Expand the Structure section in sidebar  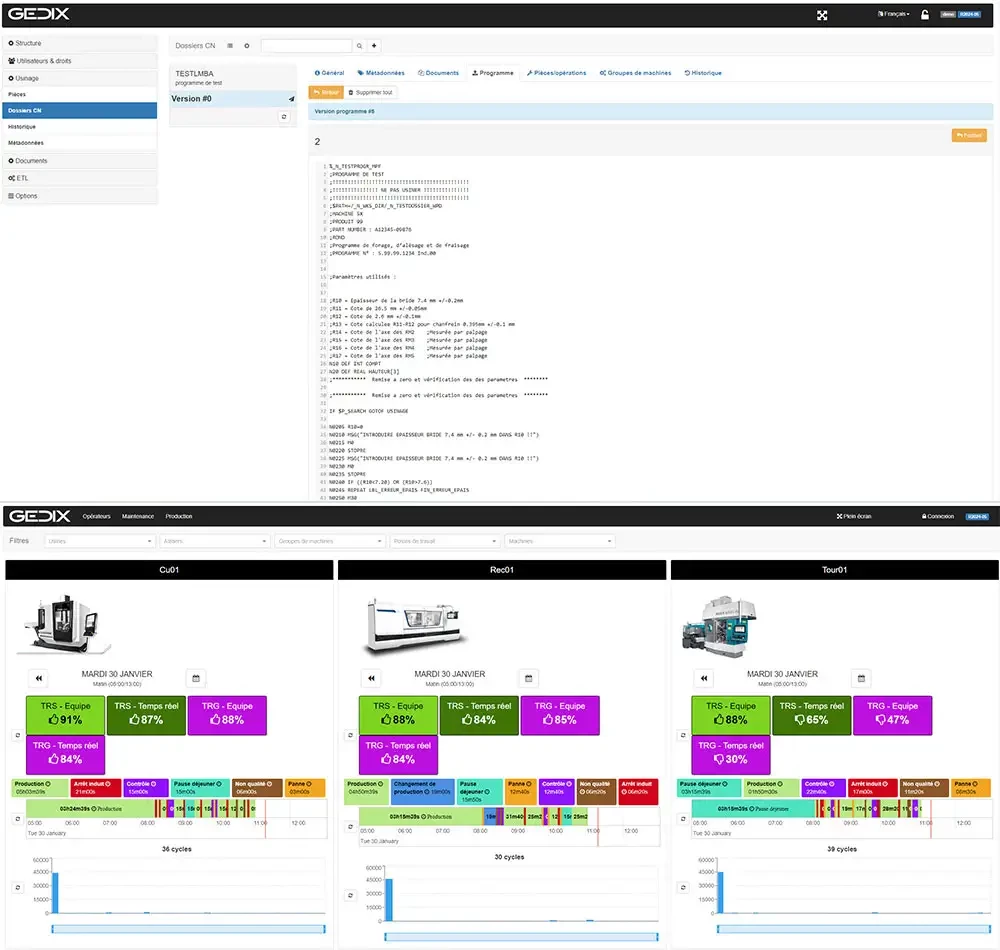coord(80,43)
